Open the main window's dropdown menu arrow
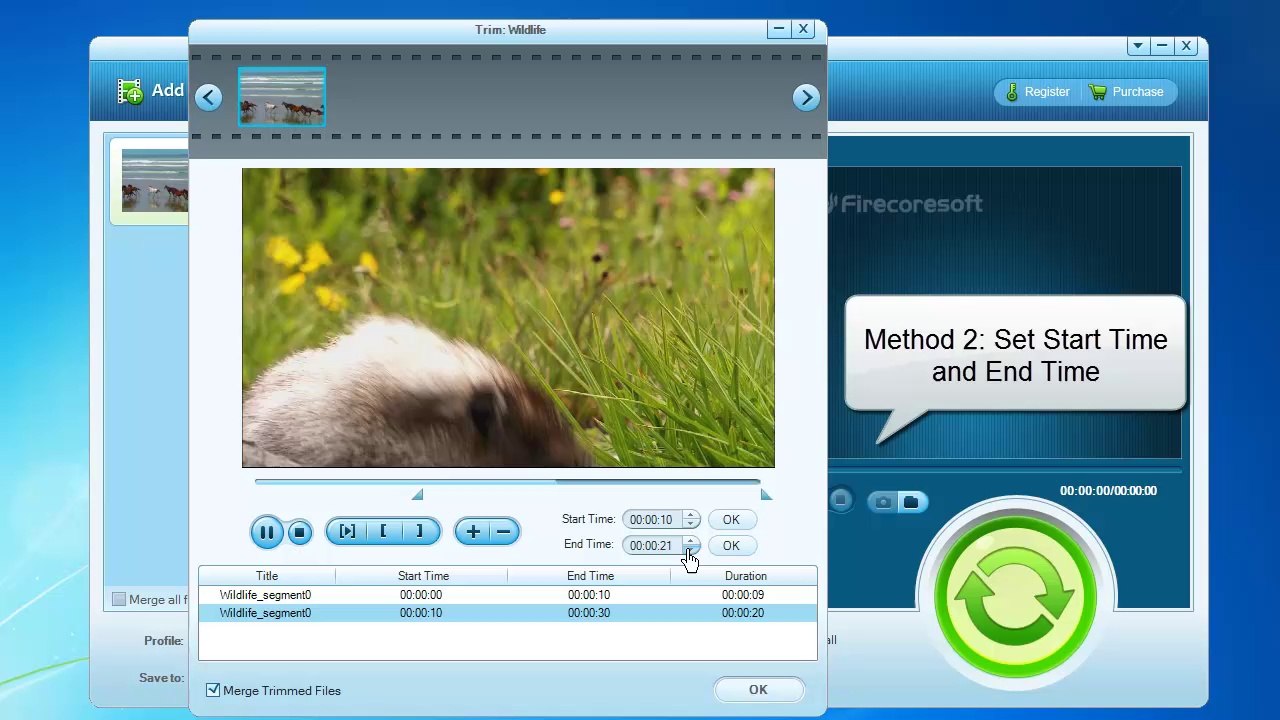Viewport: 1280px width, 720px height. tap(1137, 46)
